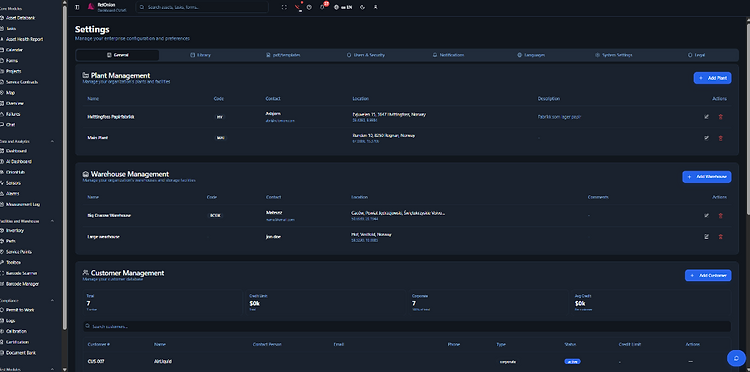This screenshot has height=372, width=750.
Task: Open Barcode Scanner in sidebar
Action: [22, 274]
